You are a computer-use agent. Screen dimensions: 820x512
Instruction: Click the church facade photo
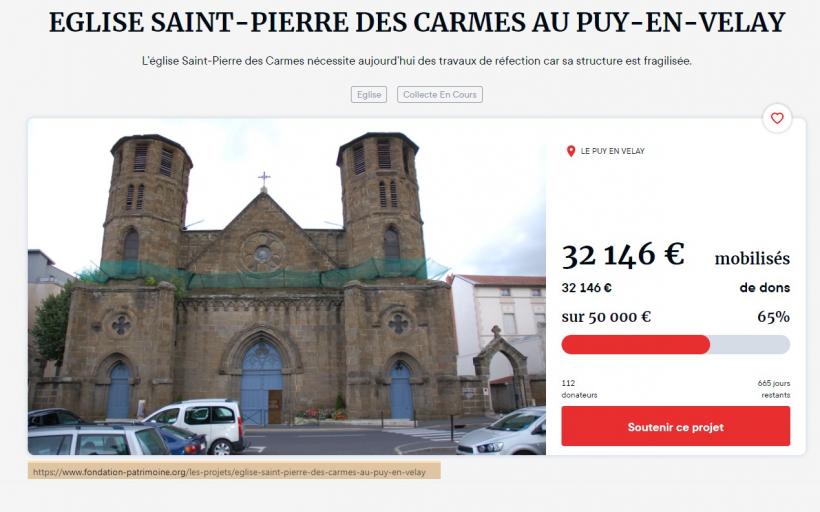287,287
